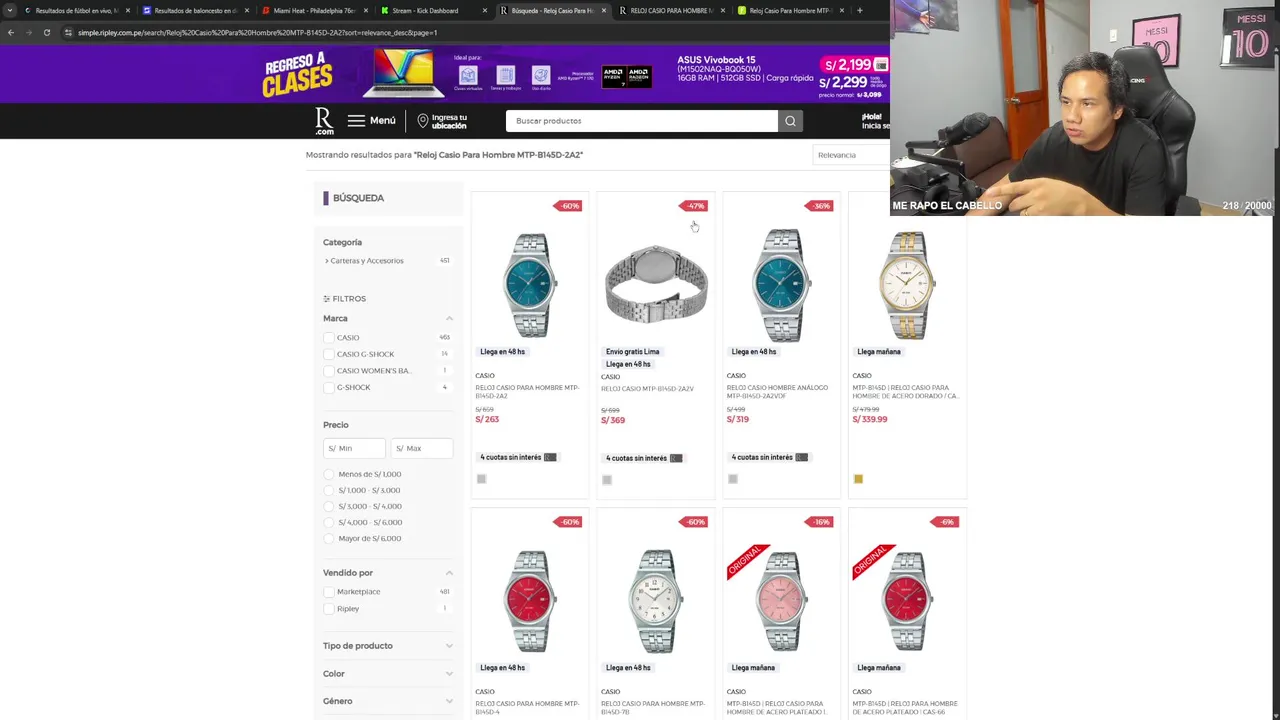The height and width of the screenshot is (720, 1280).
Task: Tick the Marketplace seller checkbox
Action: (328, 592)
